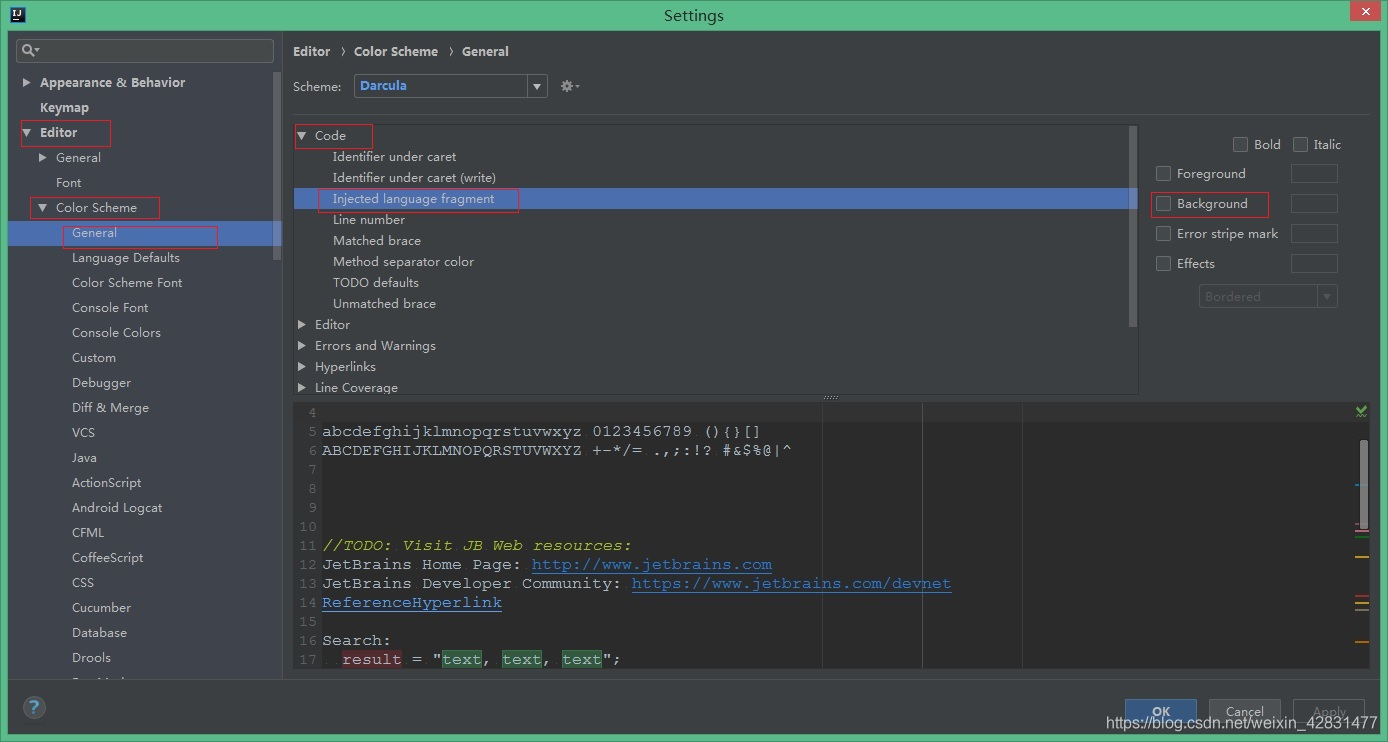Click the Cancel button
Viewport: 1388px width, 742px height.
(x=1245, y=711)
